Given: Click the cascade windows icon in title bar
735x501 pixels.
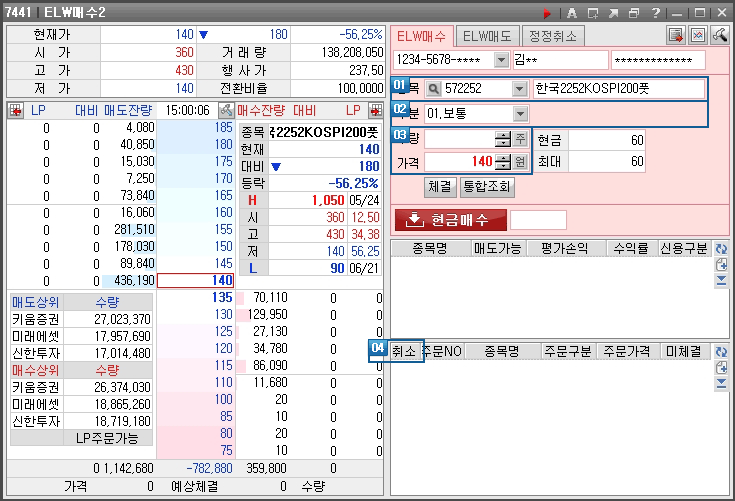Looking at the screenshot, I should pyautogui.click(x=634, y=13).
